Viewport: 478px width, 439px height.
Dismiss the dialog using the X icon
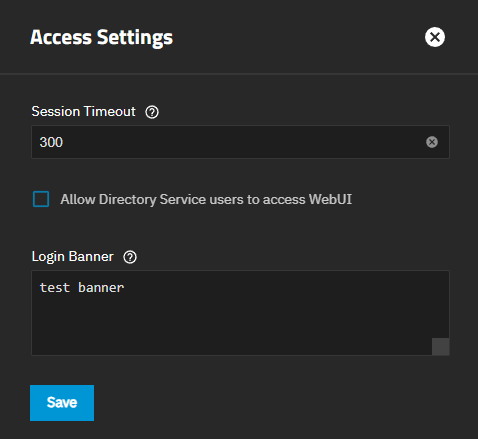coord(435,37)
